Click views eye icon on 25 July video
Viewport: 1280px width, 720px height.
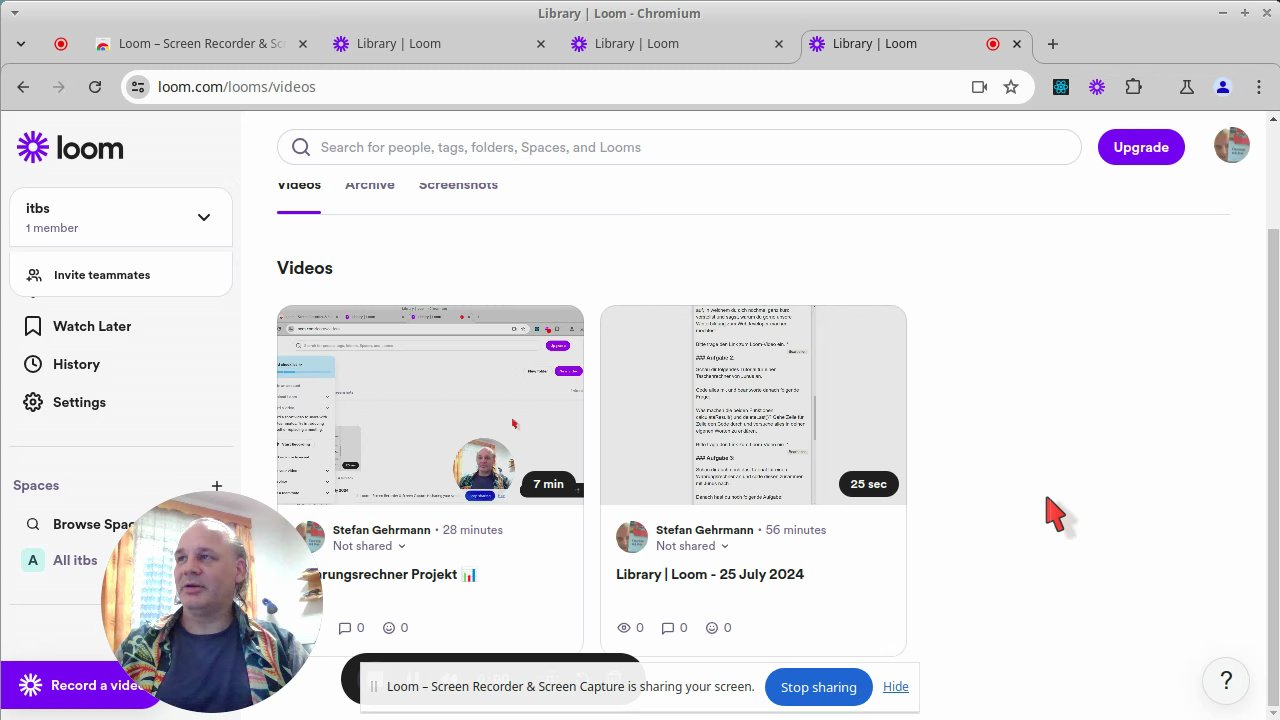point(624,628)
